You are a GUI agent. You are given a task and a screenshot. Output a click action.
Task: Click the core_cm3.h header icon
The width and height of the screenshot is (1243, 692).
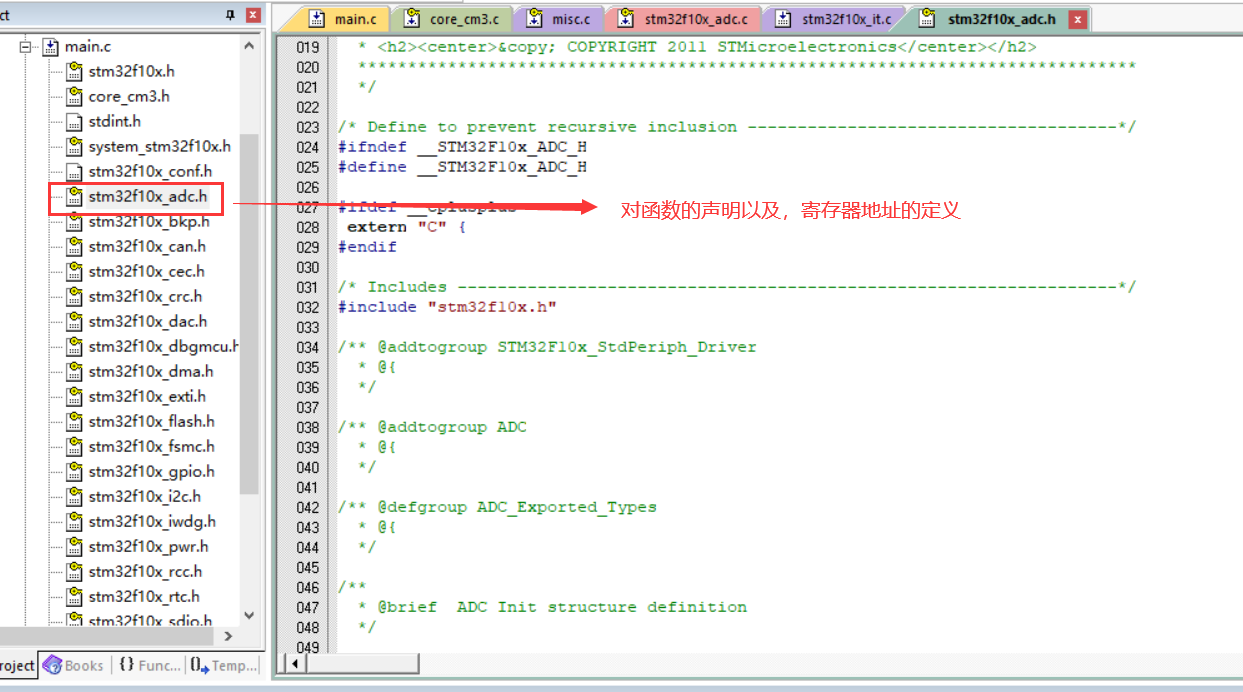pyautogui.click(x=74, y=96)
